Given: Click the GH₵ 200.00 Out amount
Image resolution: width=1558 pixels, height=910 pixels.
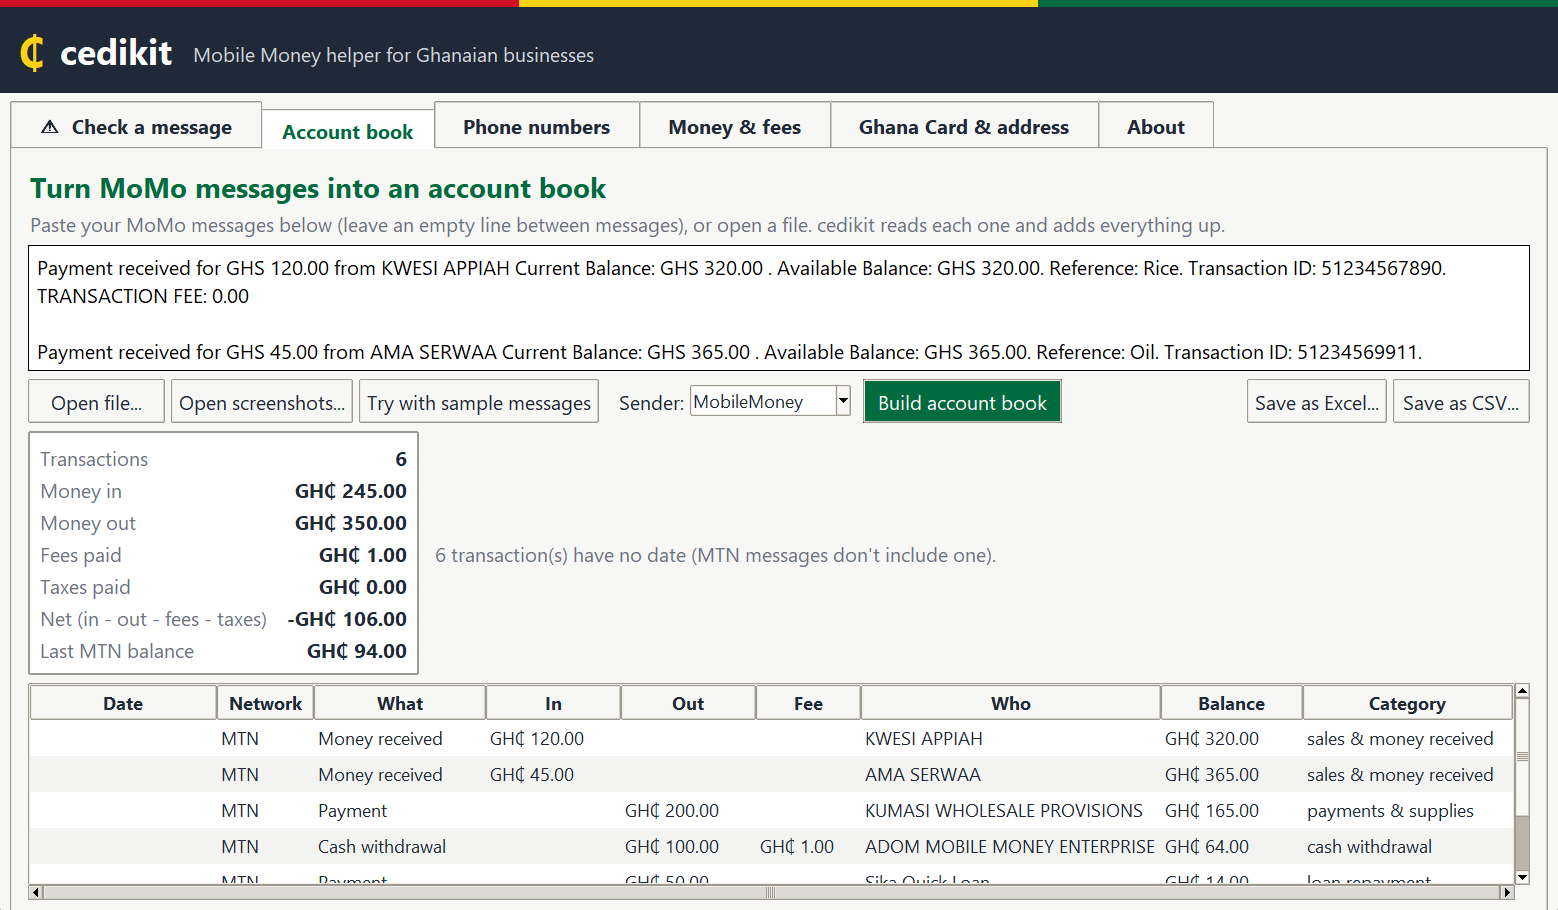Looking at the screenshot, I should coord(672,811).
